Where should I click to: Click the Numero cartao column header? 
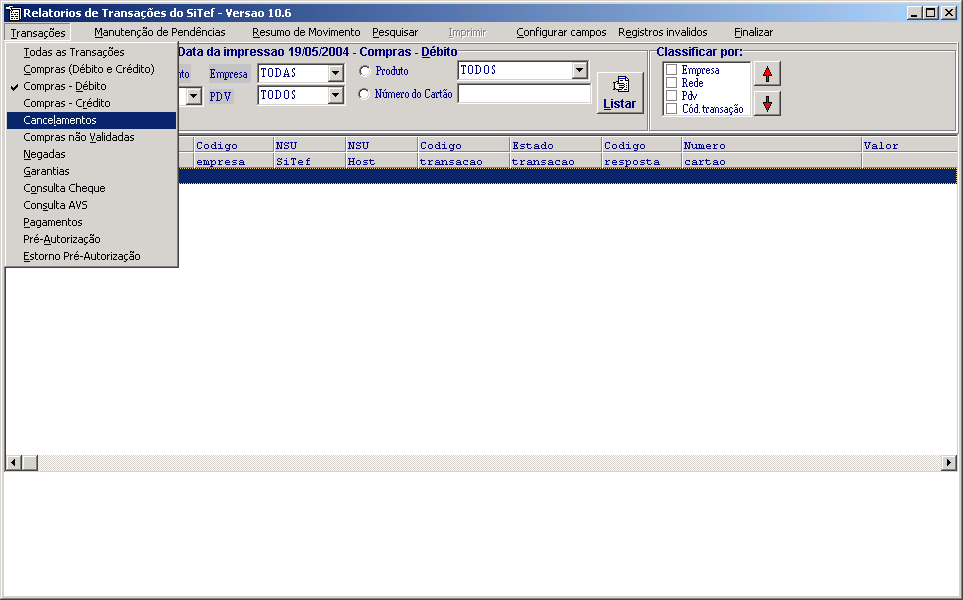pyautogui.click(x=771, y=153)
